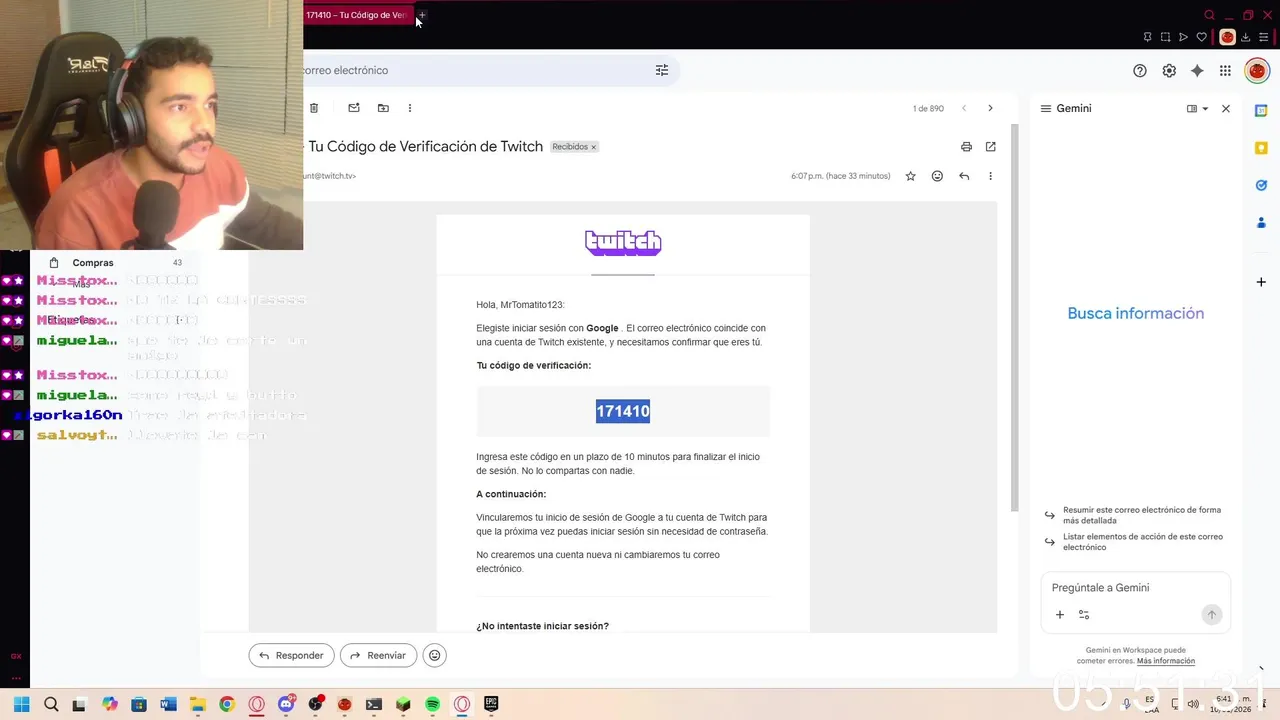Add attachment plus icon in Gemini prompt
Viewport: 1280px width, 720px height.
(x=1060, y=615)
